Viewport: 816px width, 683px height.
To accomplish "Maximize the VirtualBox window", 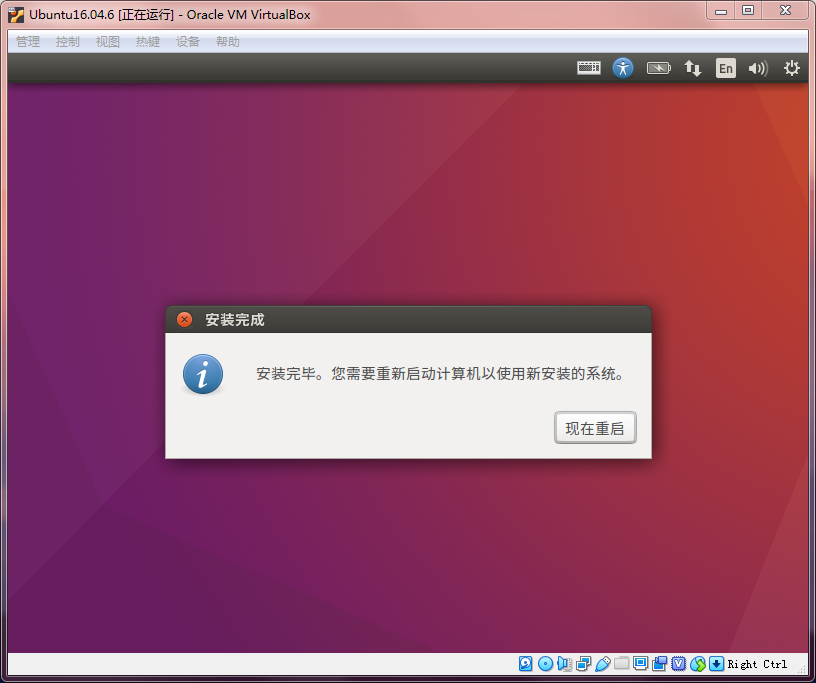I will (748, 10).
